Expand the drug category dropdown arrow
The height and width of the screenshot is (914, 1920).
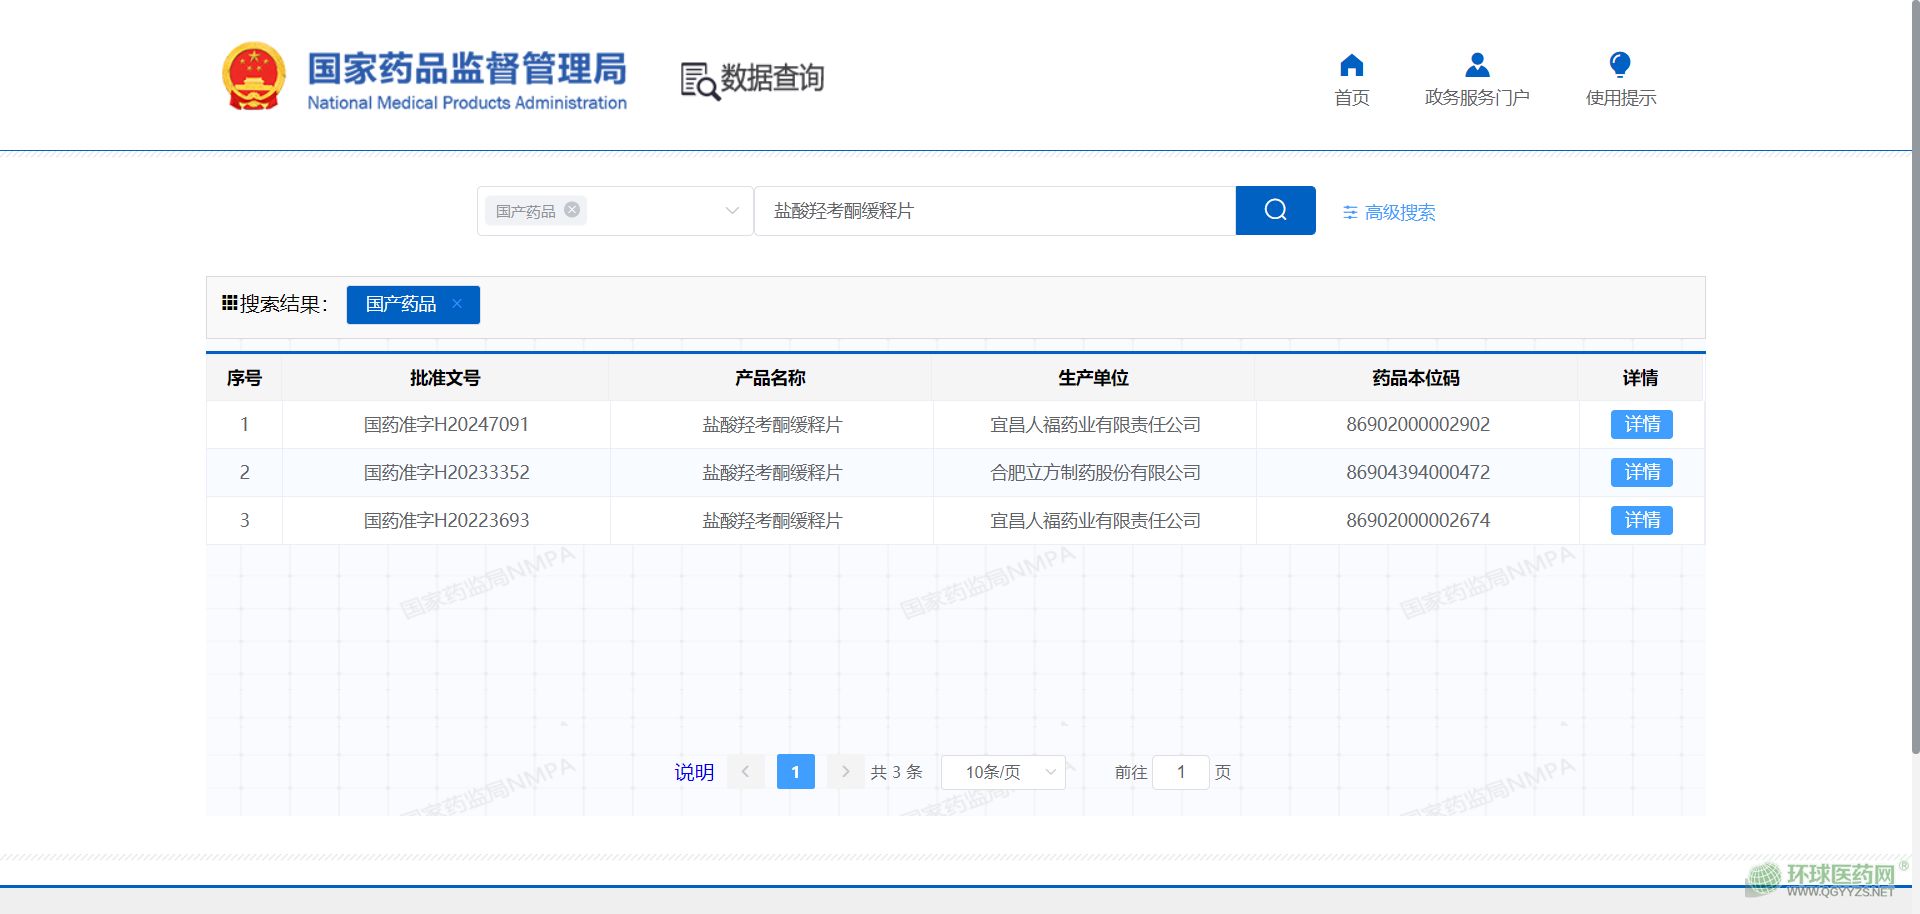(732, 211)
